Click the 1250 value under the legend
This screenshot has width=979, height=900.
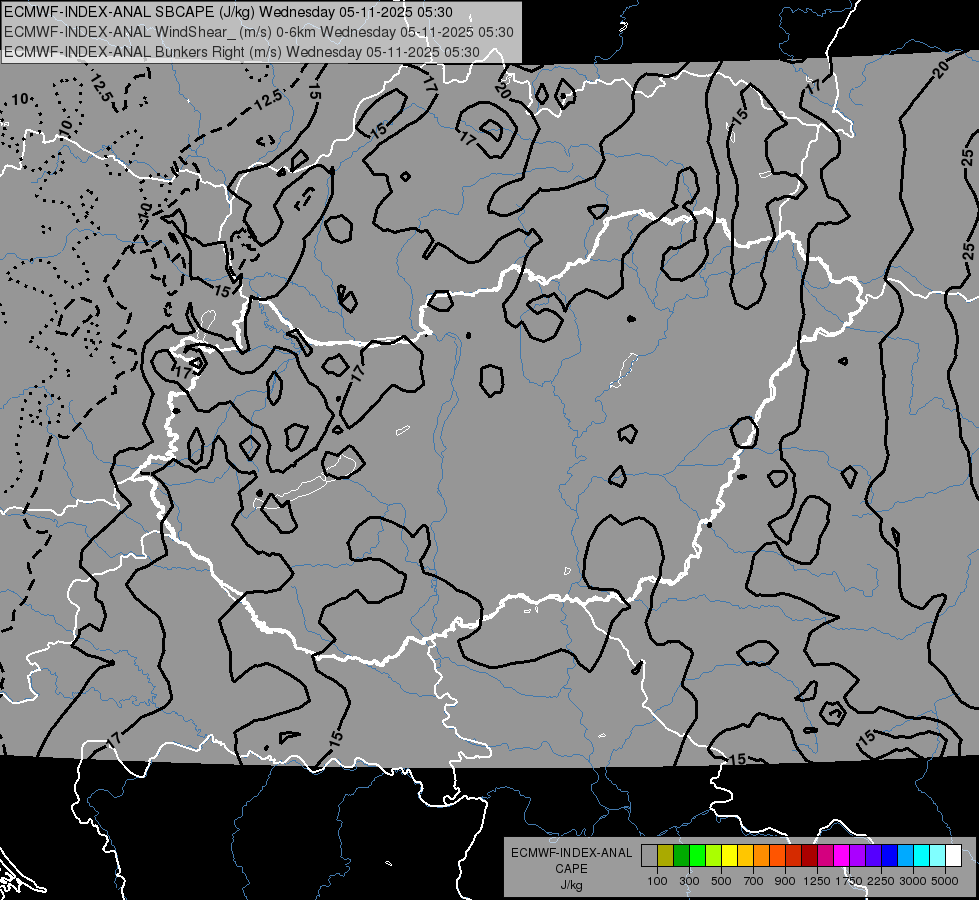[817, 881]
